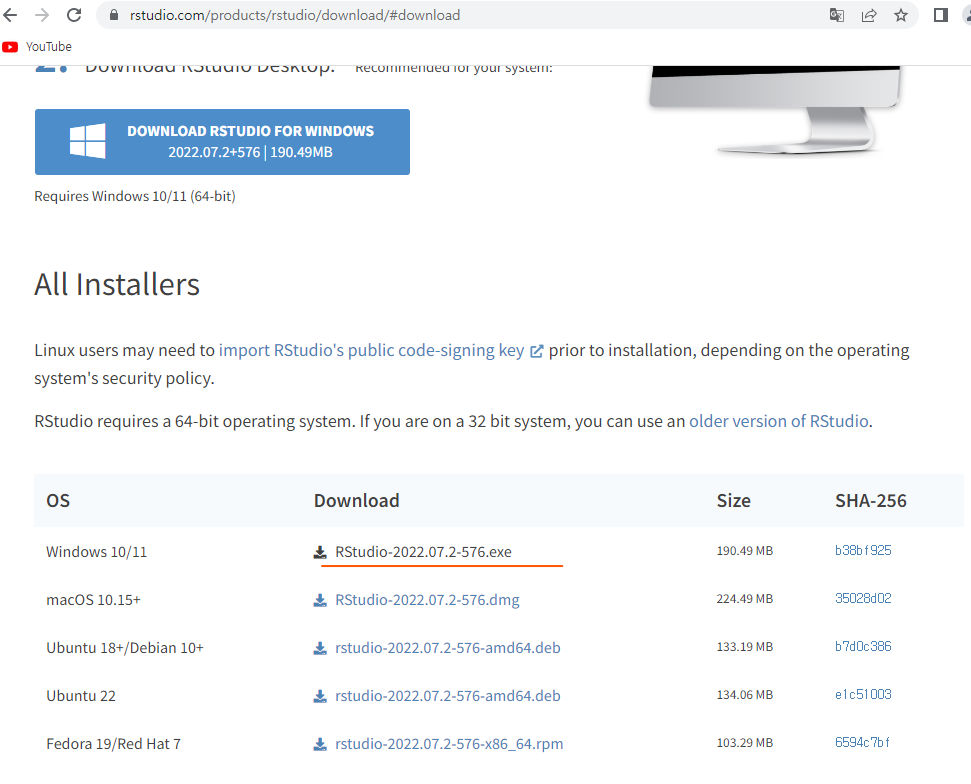This screenshot has height=784, width=971.
Task: Click download icon in the Ubuntu 22 row
Action: coord(320,696)
